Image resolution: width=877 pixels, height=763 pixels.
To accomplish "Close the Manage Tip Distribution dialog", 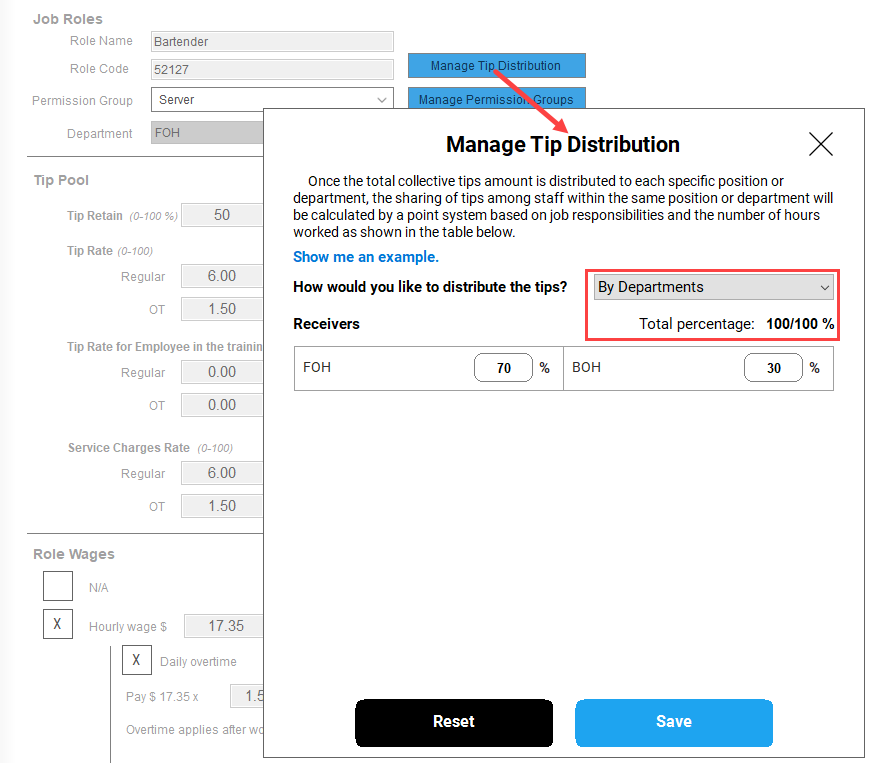I will (820, 144).
